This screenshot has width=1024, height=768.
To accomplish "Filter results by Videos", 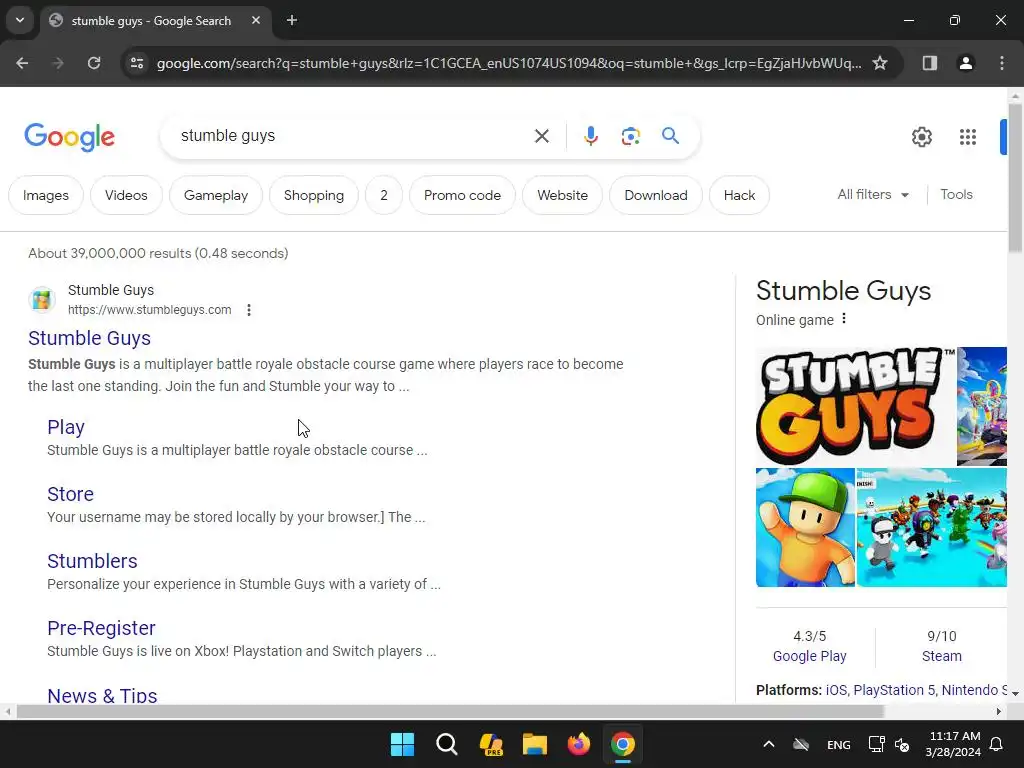I will (126, 195).
